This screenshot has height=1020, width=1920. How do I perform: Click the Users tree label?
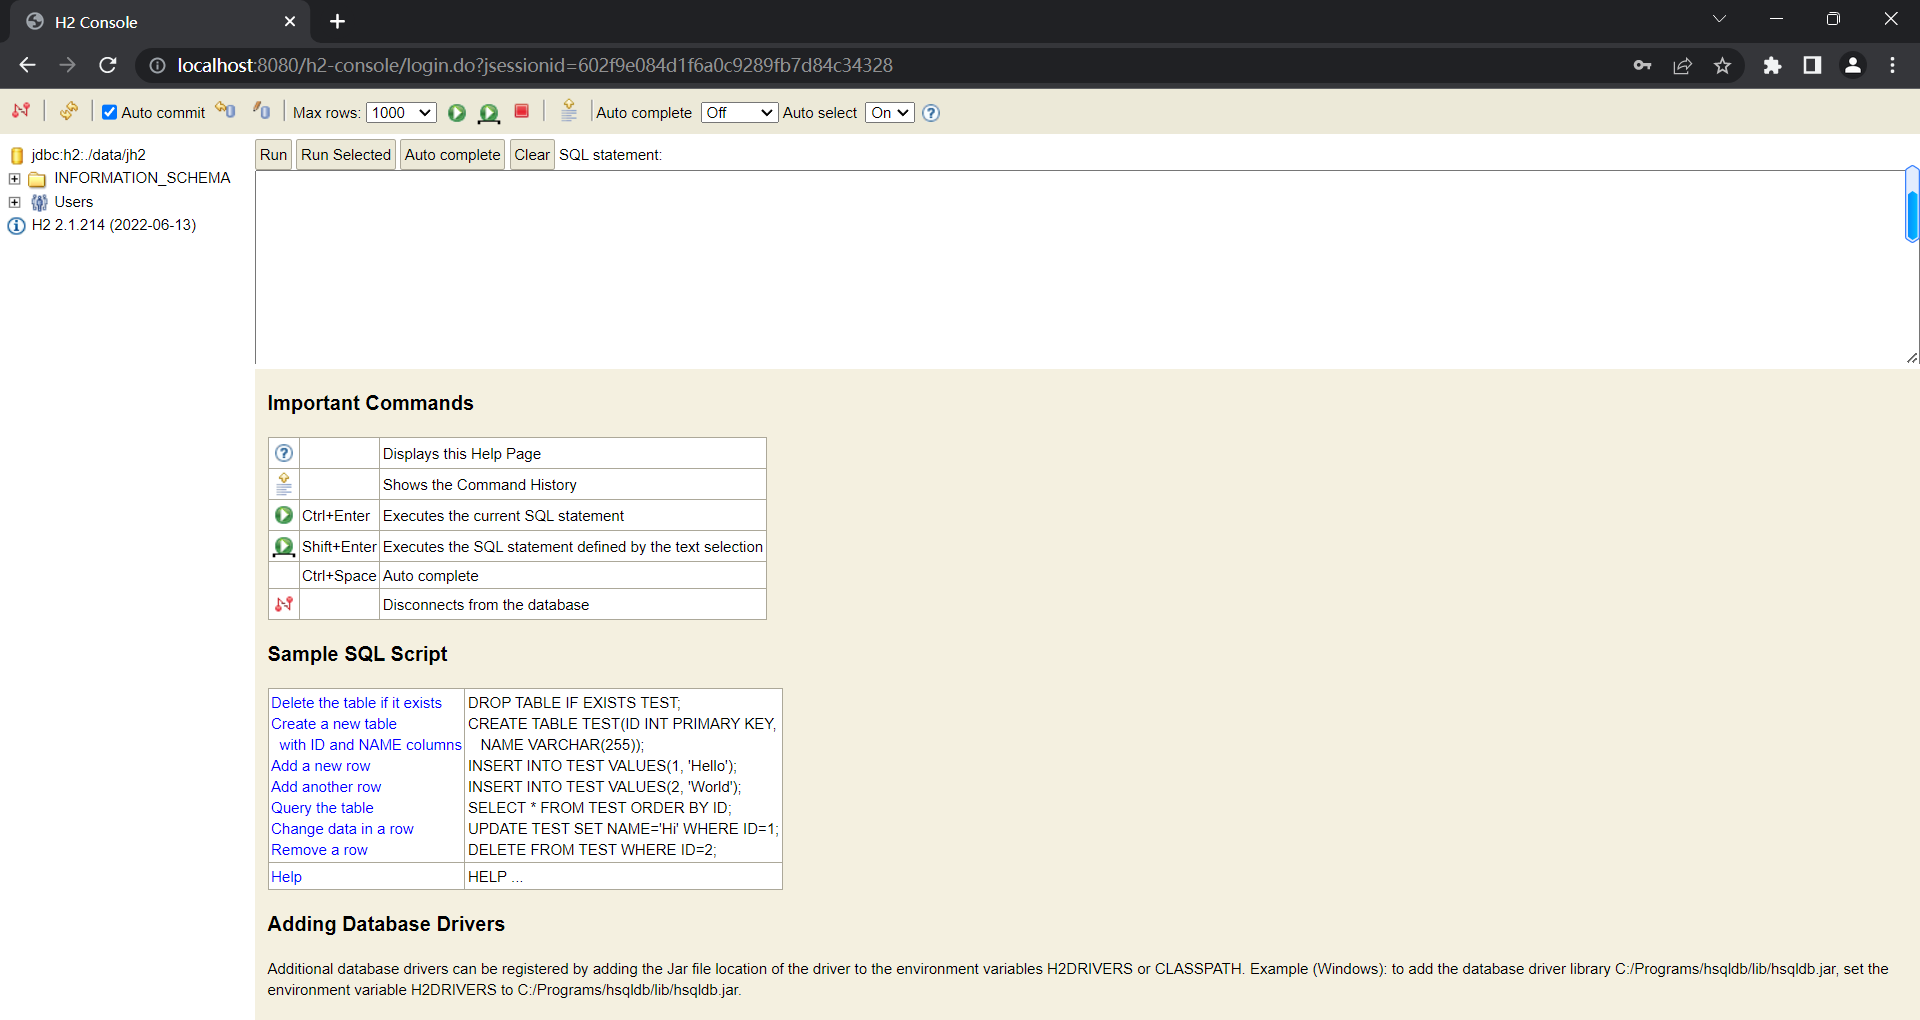tap(74, 202)
